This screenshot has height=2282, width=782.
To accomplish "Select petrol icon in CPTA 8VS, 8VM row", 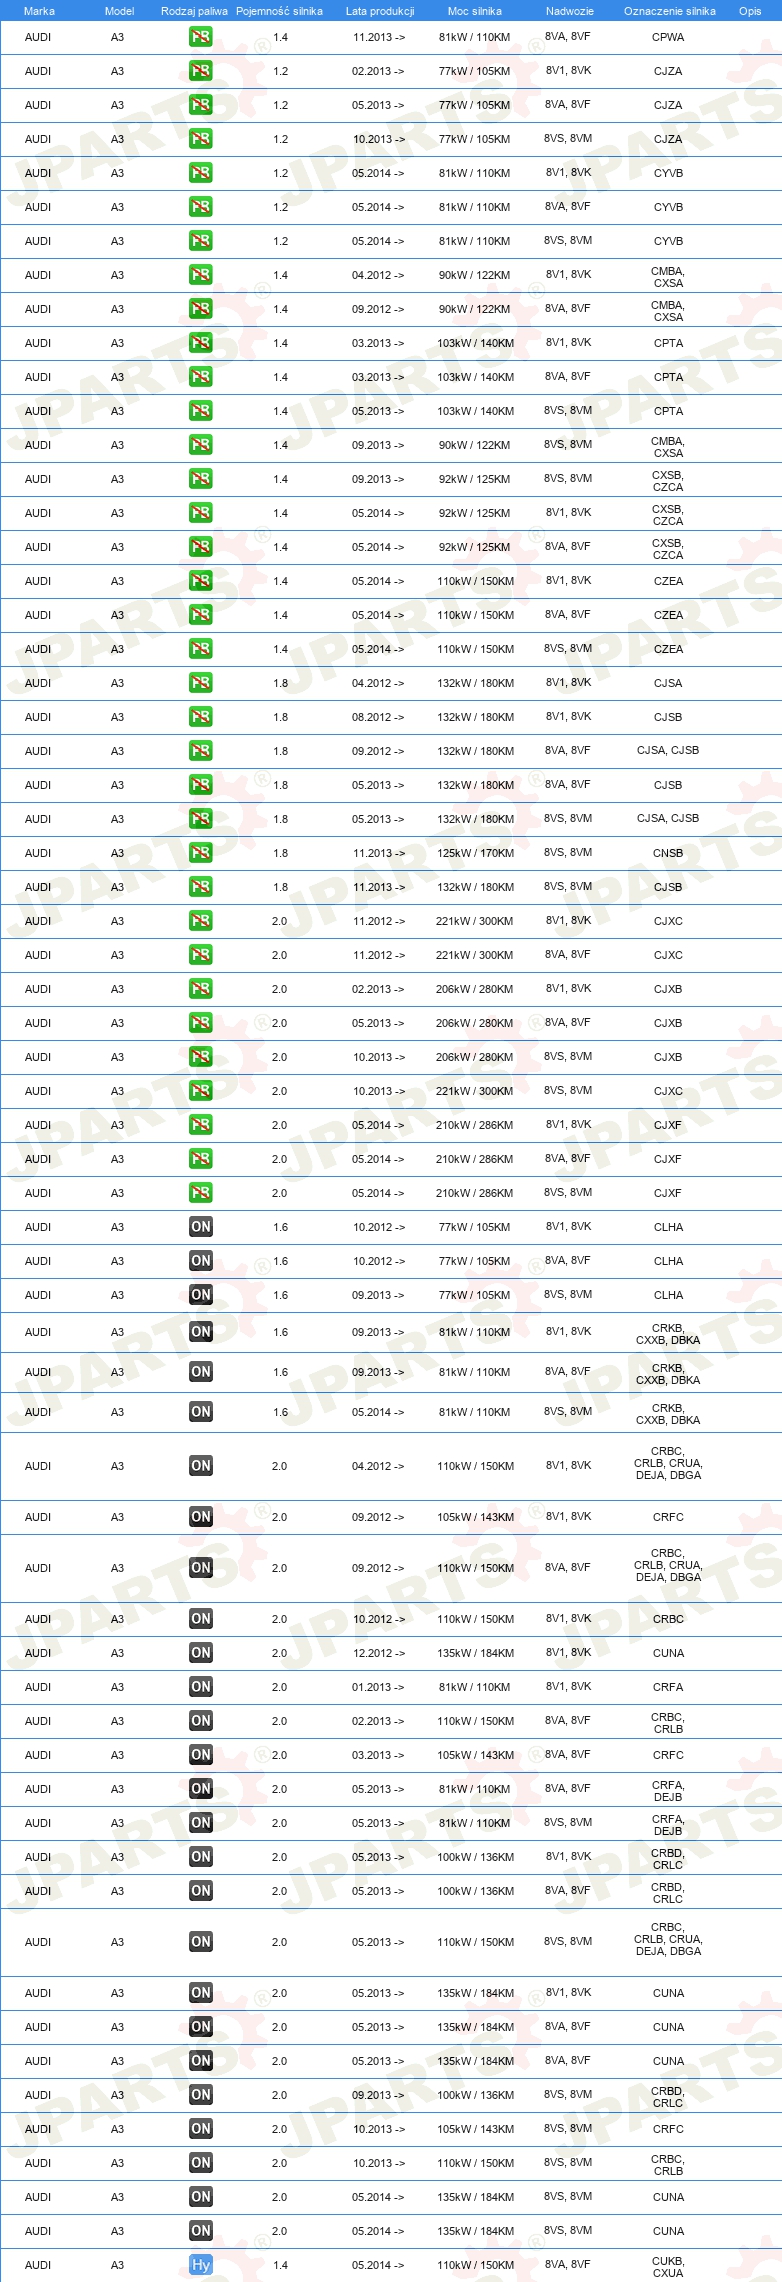I will click(x=200, y=411).
